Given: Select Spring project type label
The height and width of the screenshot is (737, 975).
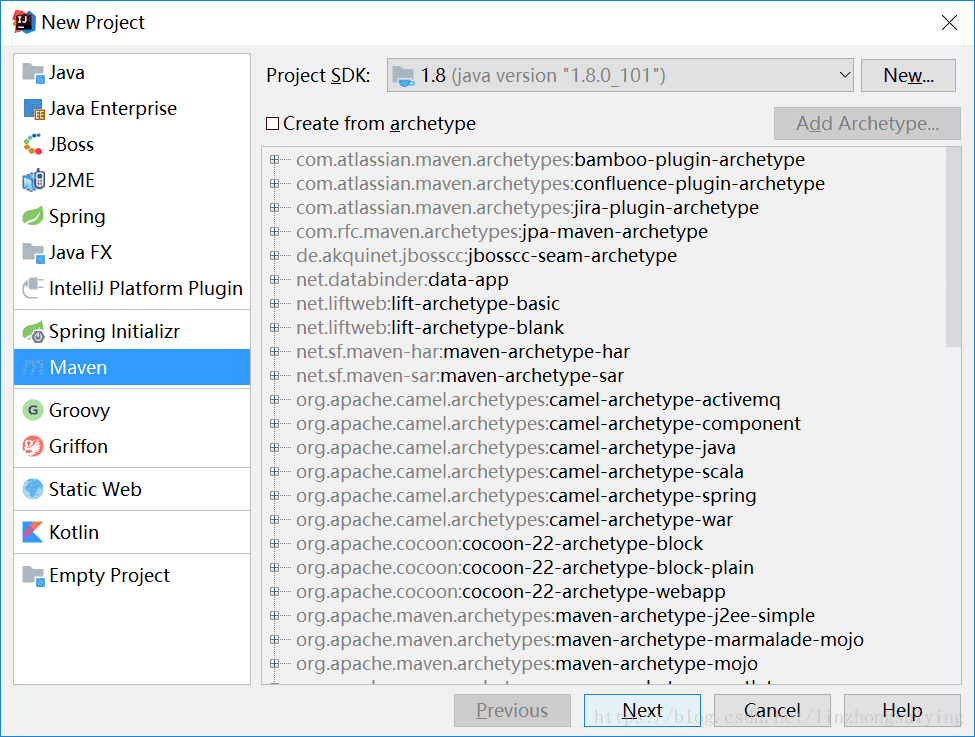Looking at the screenshot, I should click(77, 217).
